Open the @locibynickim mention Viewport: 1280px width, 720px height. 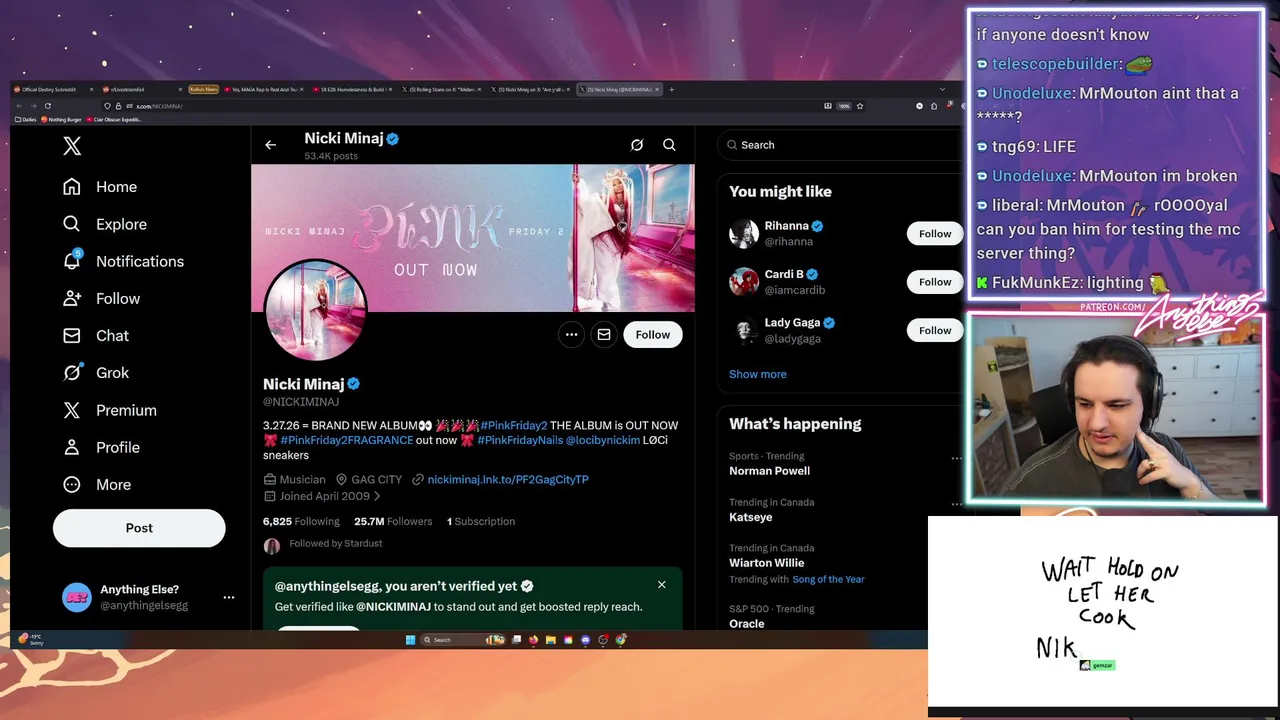pyautogui.click(x=603, y=440)
